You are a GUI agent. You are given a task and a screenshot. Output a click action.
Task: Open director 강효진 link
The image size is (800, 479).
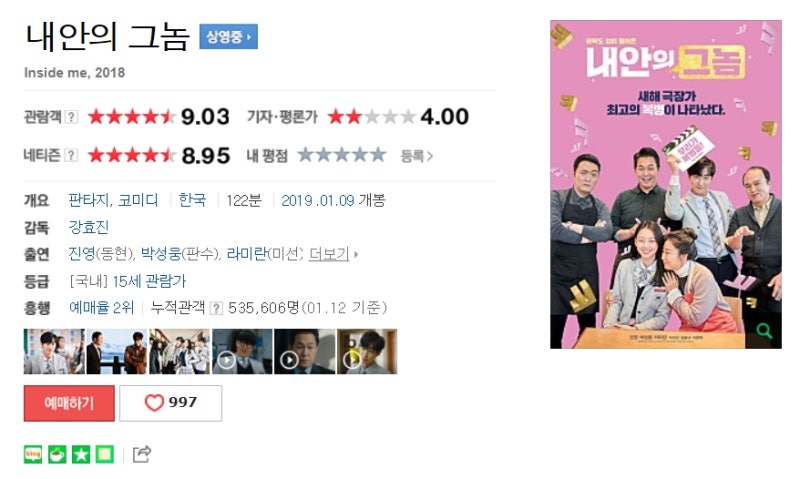click(x=89, y=227)
